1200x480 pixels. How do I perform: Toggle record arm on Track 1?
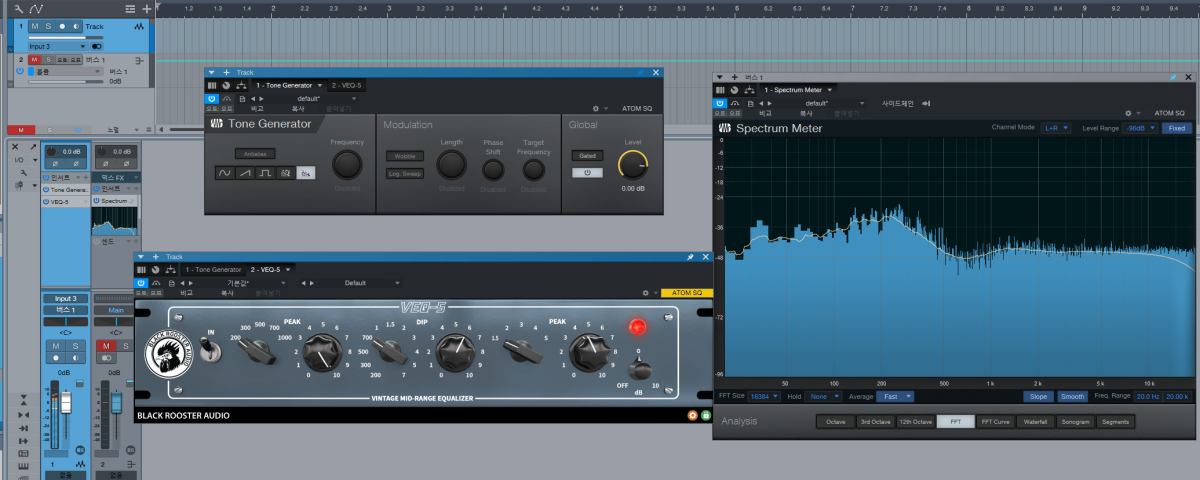[62, 26]
